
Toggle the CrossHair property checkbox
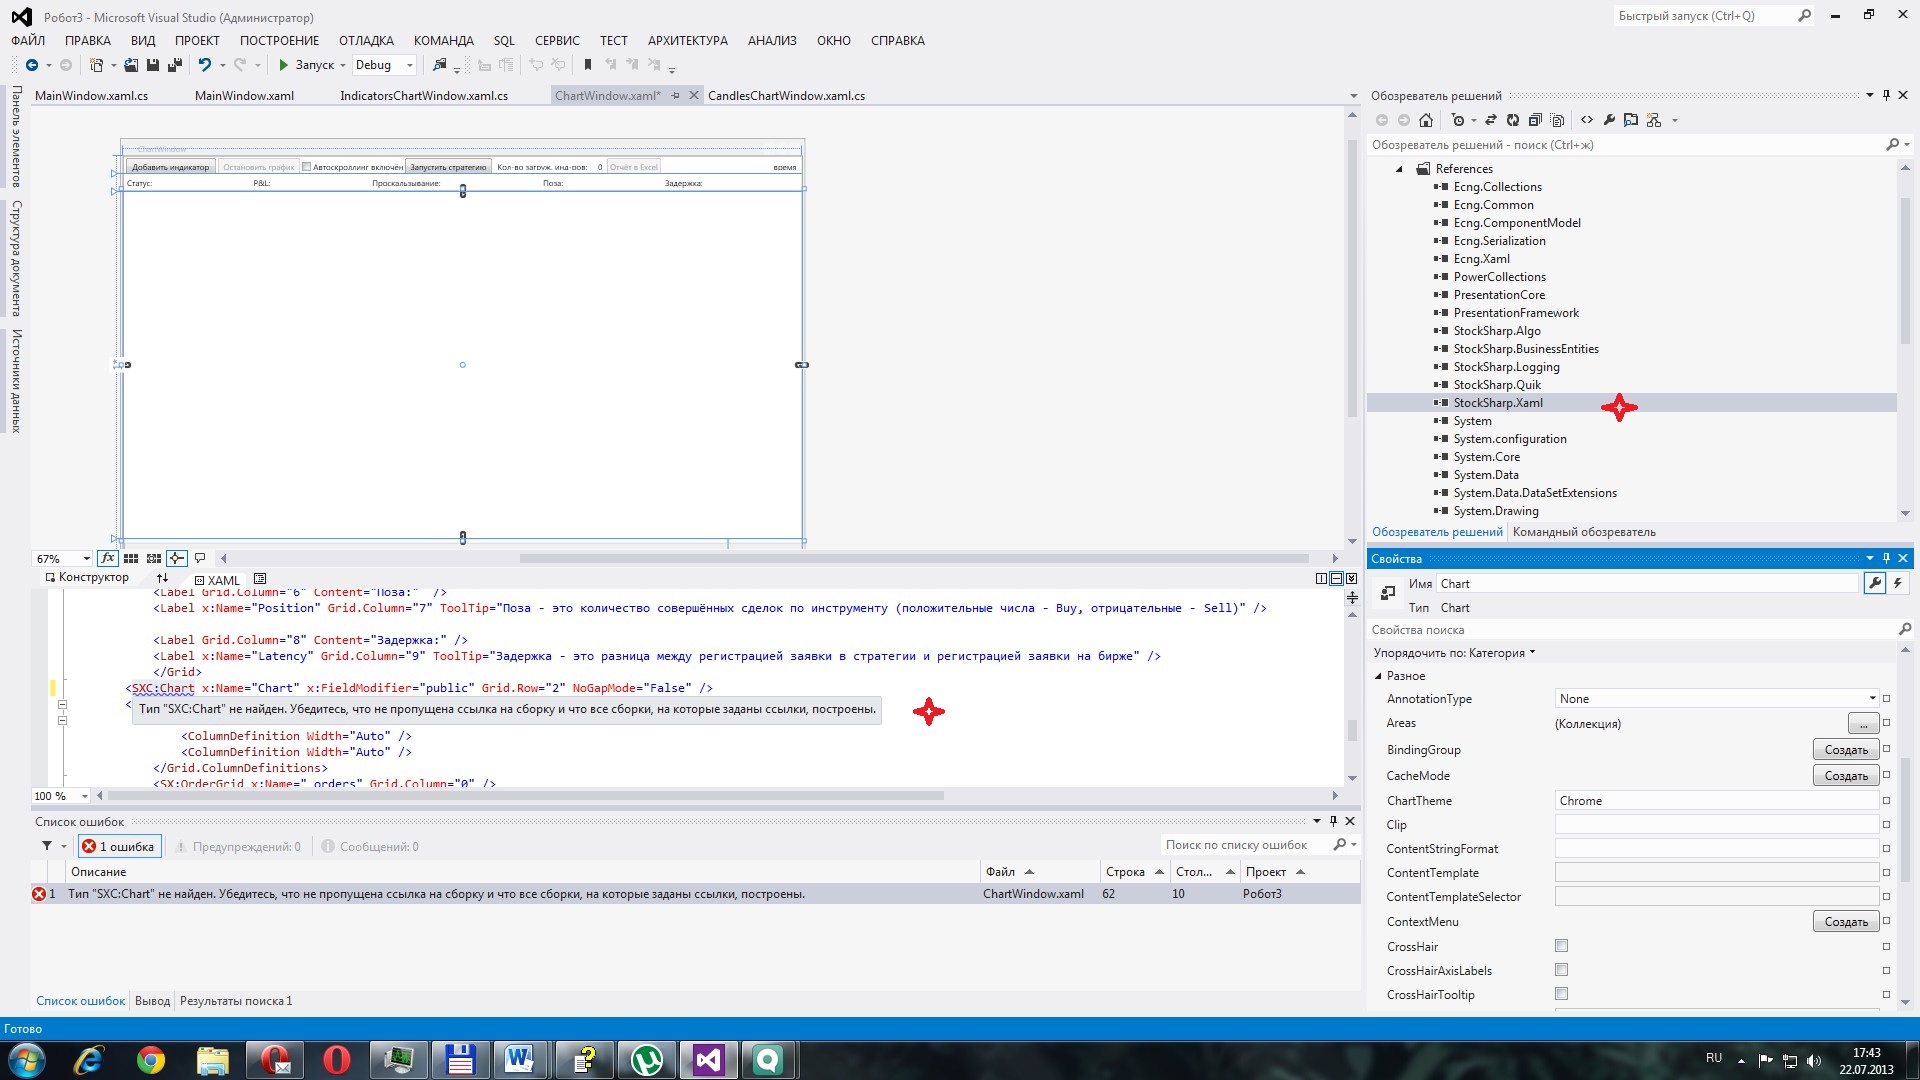pyautogui.click(x=1561, y=946)
